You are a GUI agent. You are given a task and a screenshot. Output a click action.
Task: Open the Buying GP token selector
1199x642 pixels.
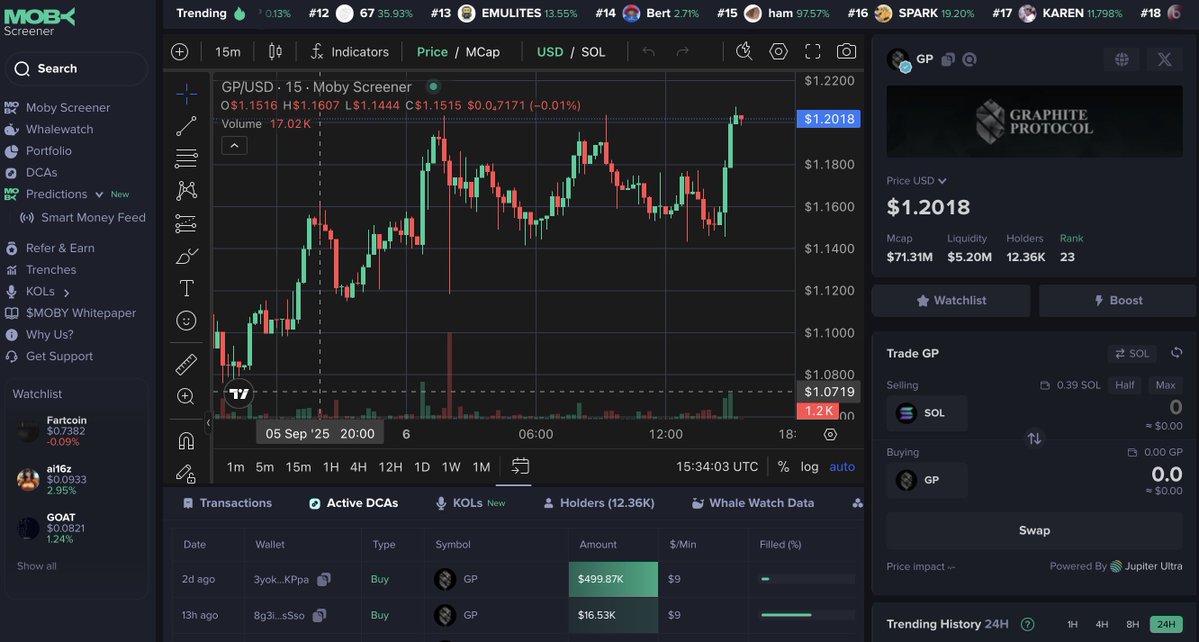927,480
